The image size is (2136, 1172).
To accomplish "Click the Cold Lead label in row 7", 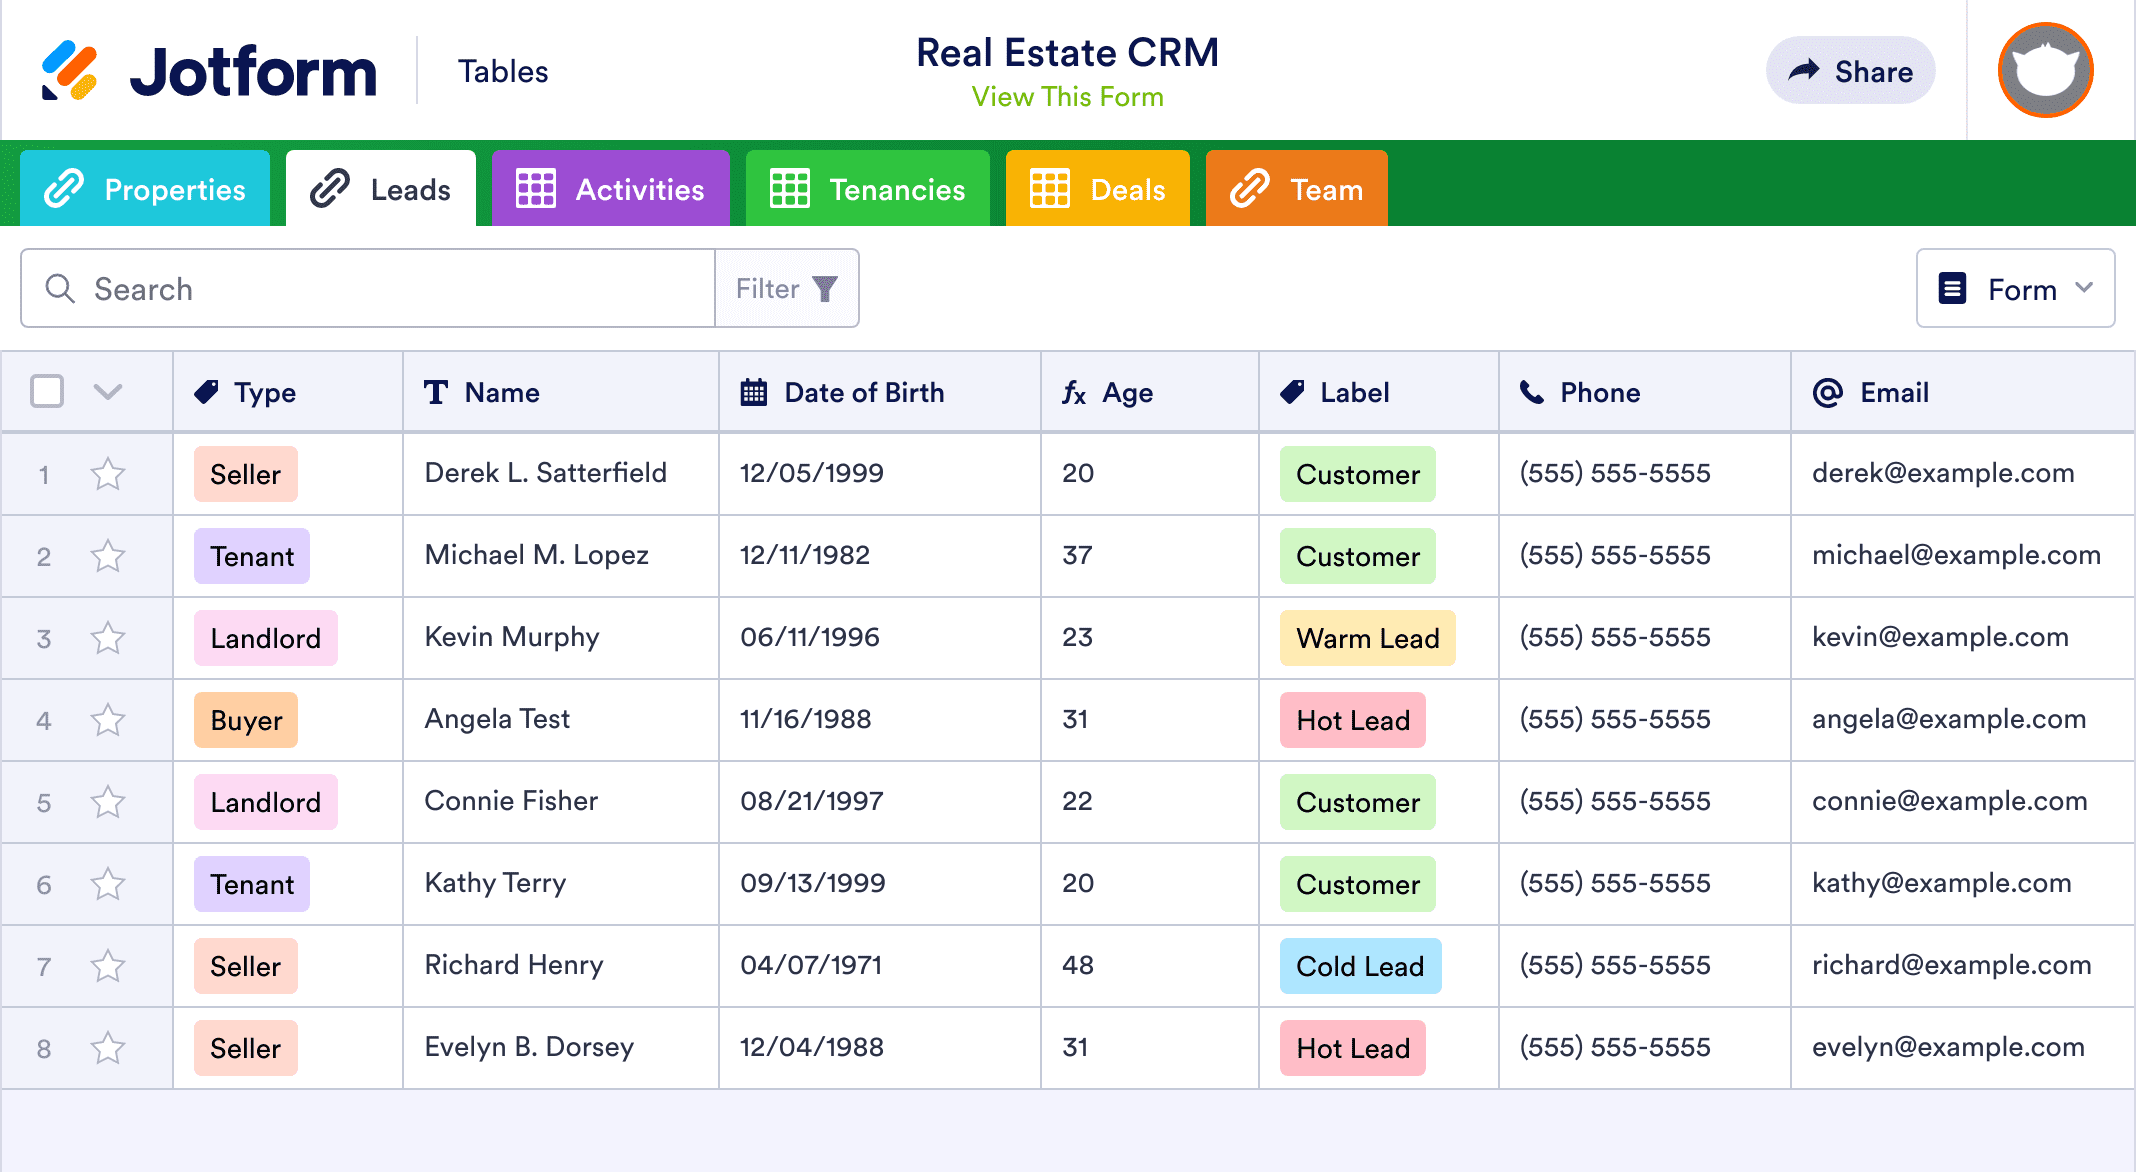I will (1360, 966).
